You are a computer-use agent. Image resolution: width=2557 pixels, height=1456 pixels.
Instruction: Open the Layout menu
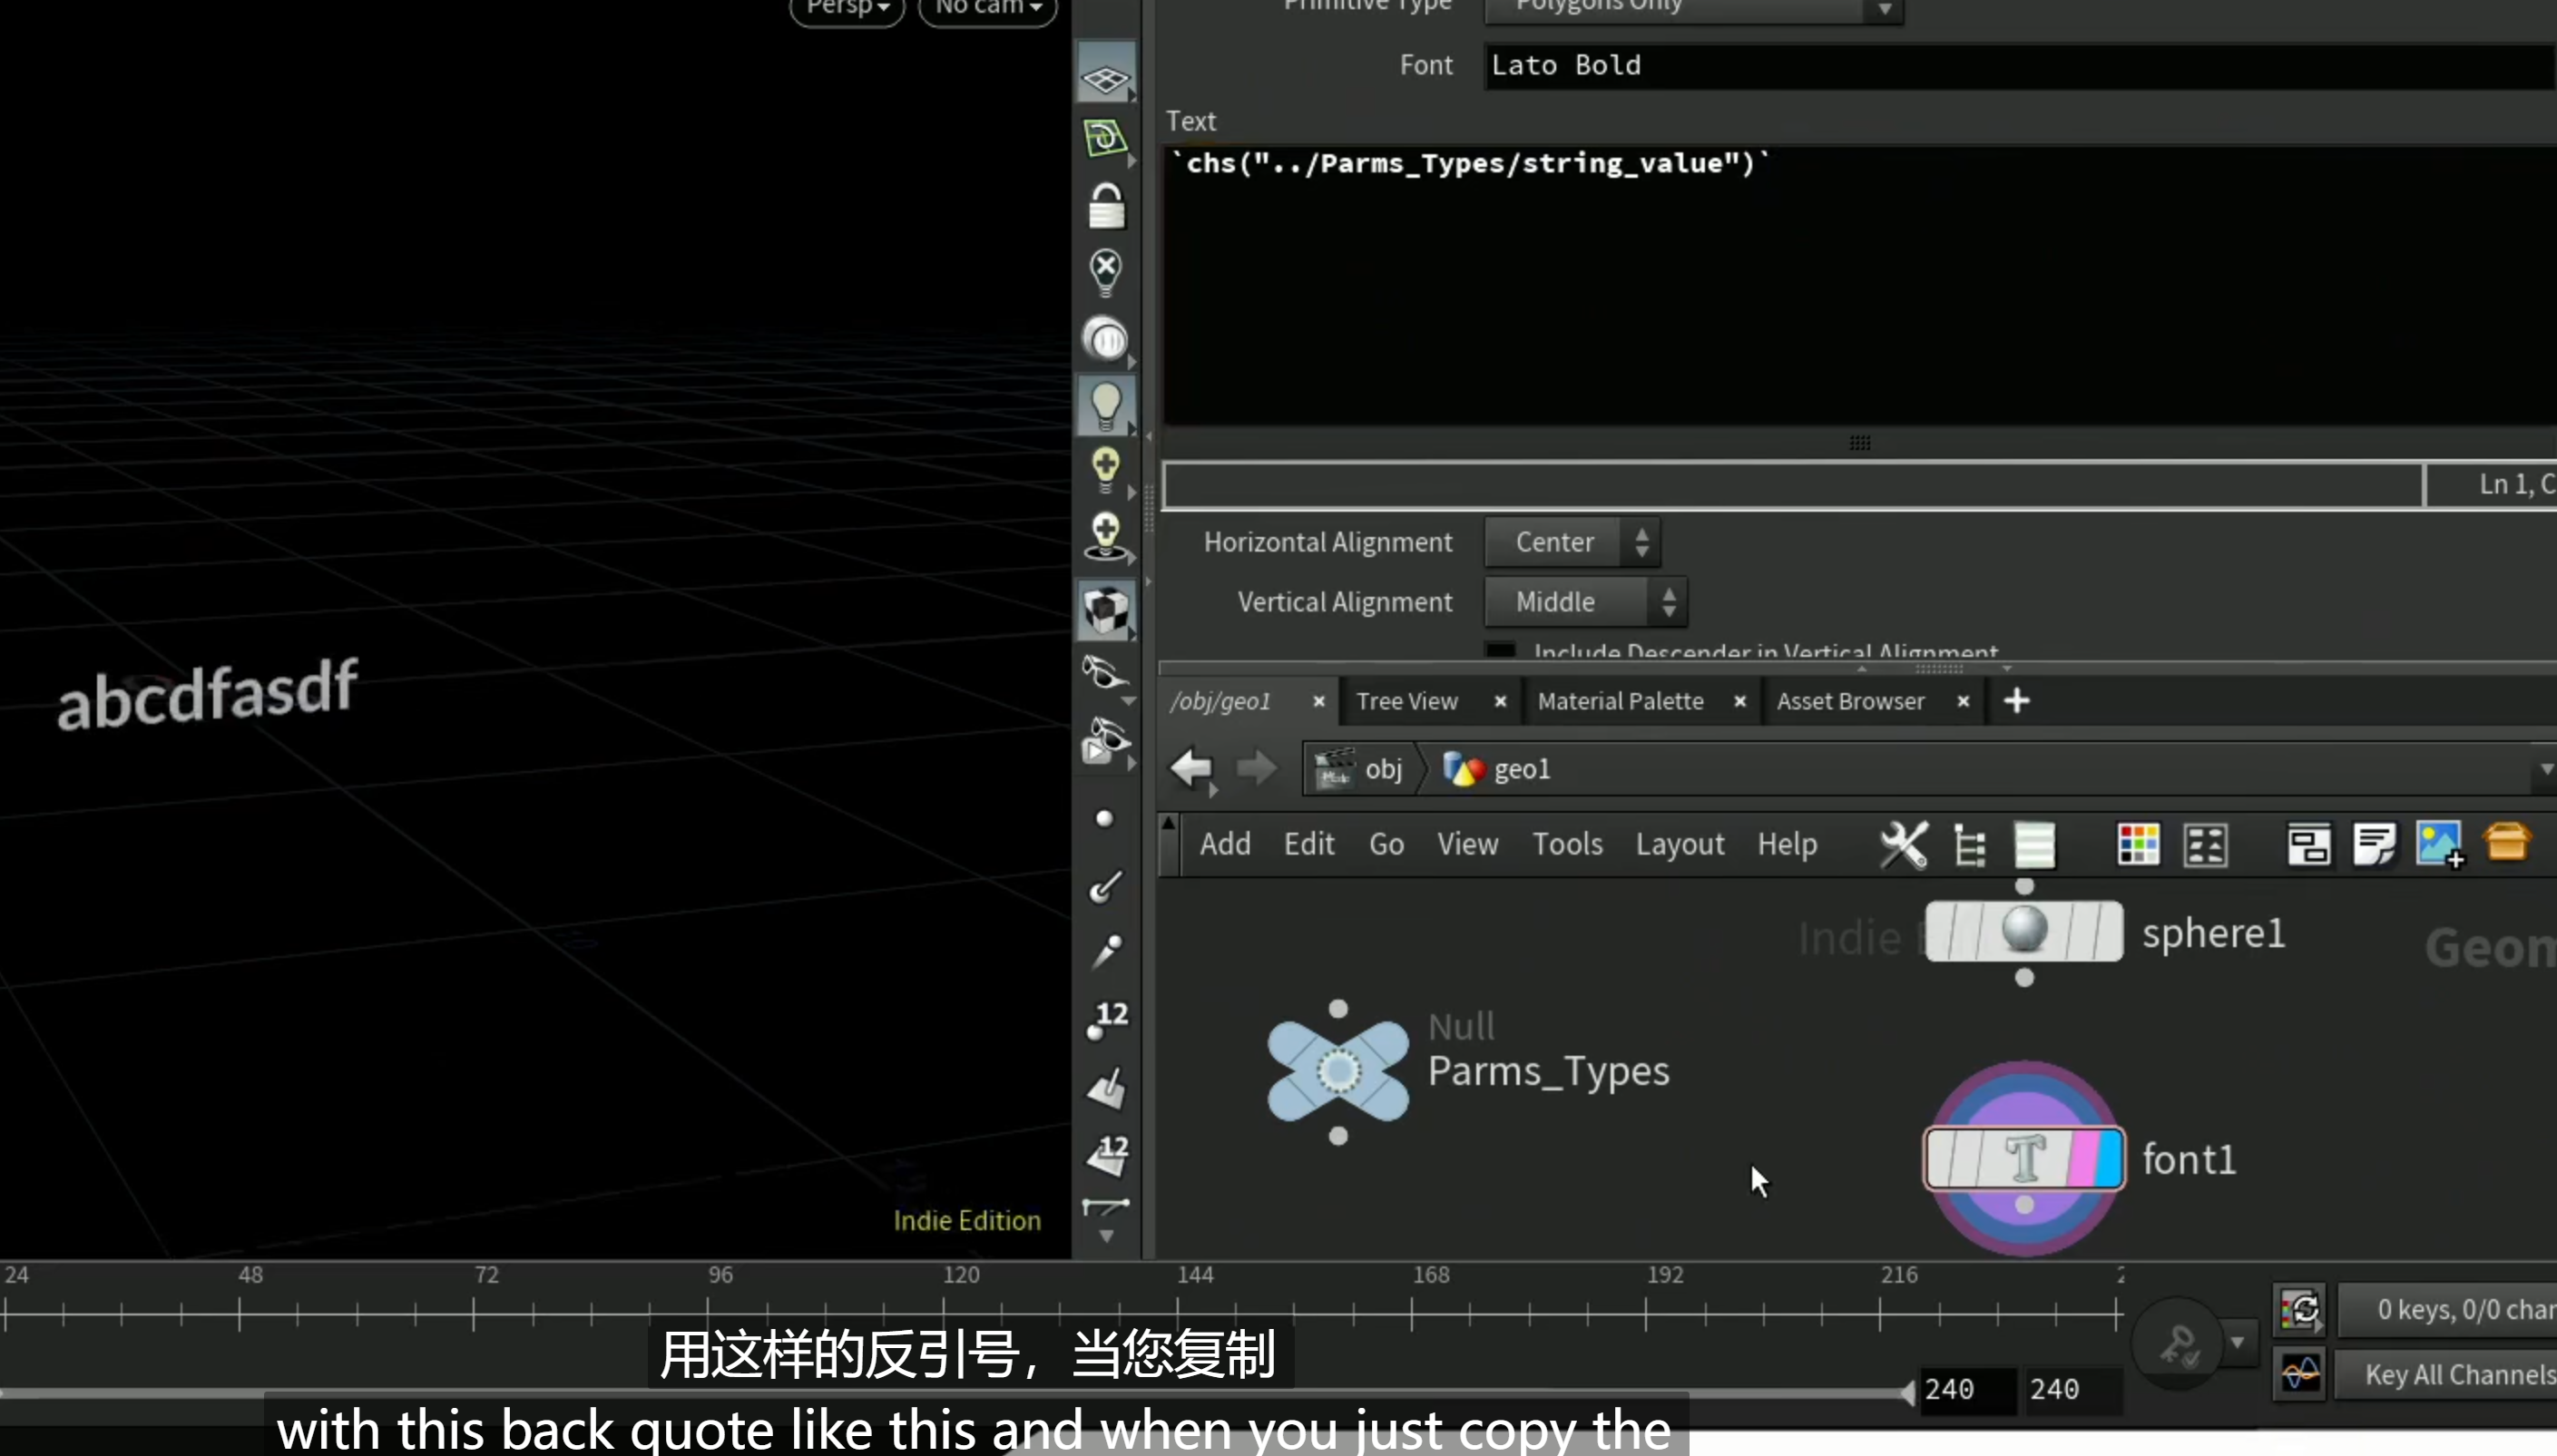1679,845
